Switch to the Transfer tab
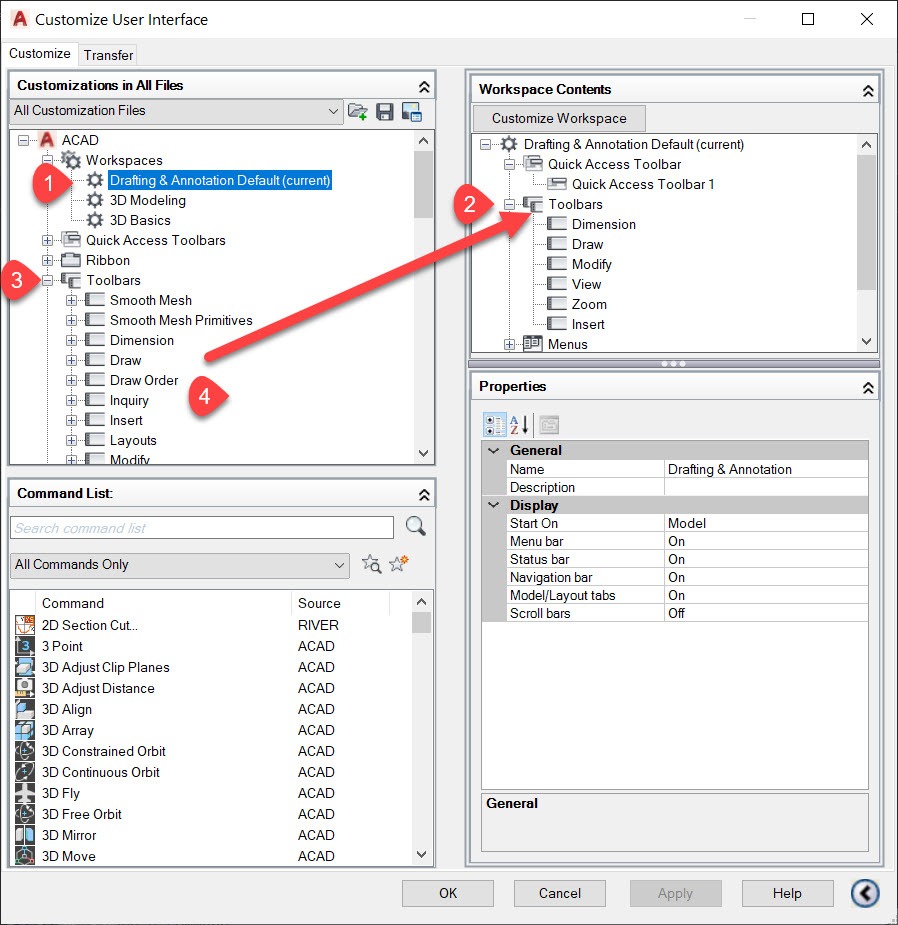Image resolution: width=898 pixels, height=925 pixels. coord(108,55)
